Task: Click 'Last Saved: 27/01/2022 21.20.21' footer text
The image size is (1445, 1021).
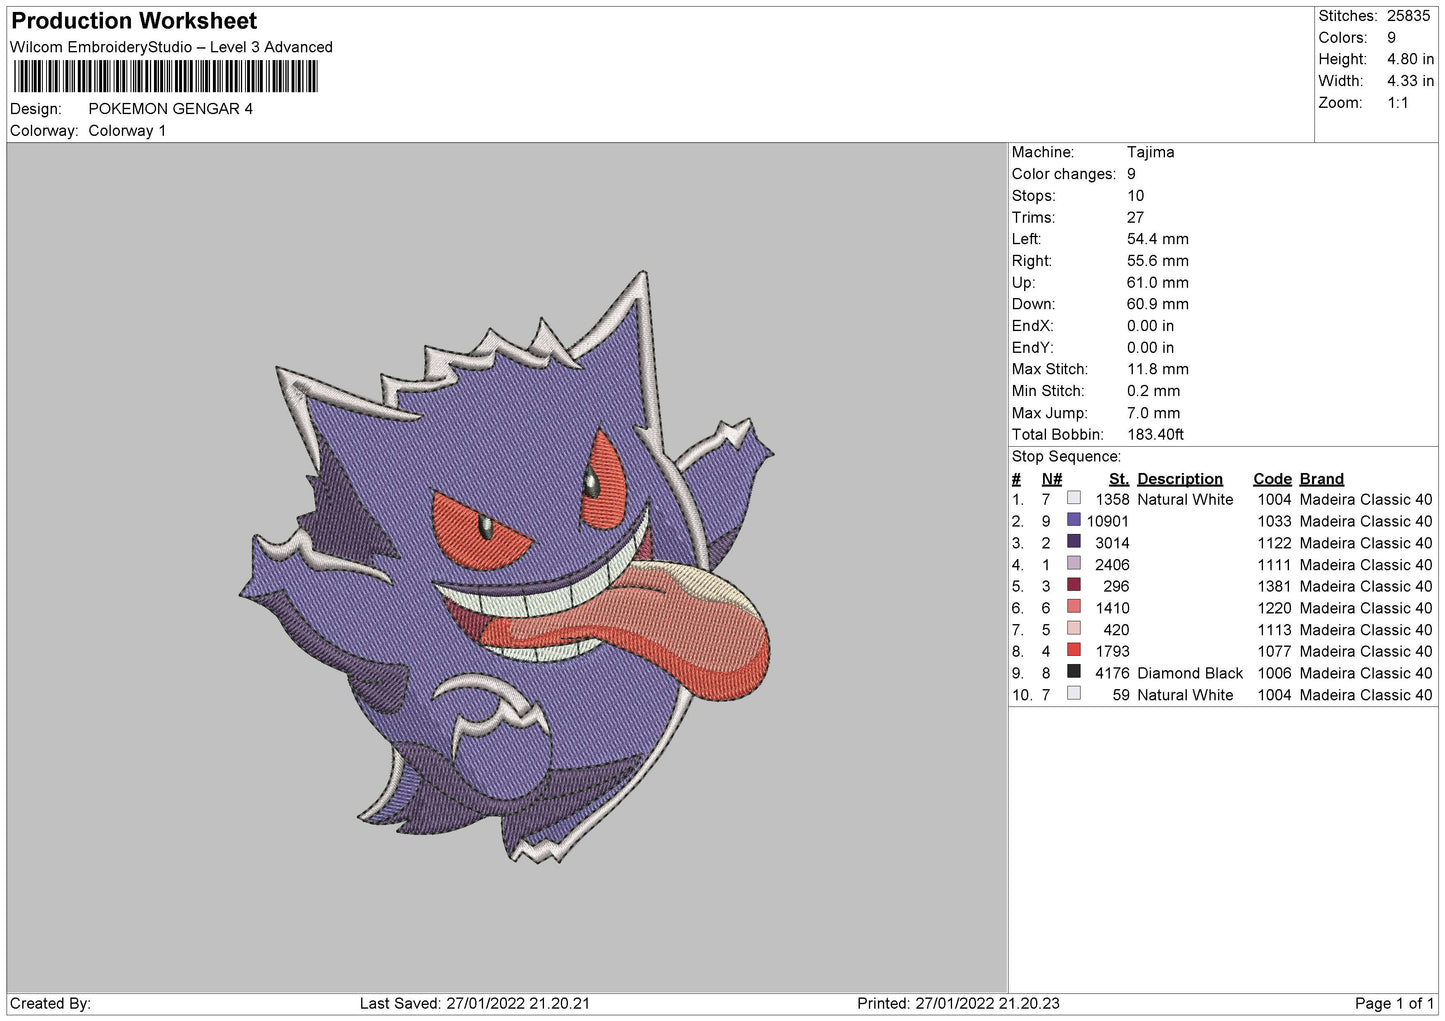Action: 474,1003
